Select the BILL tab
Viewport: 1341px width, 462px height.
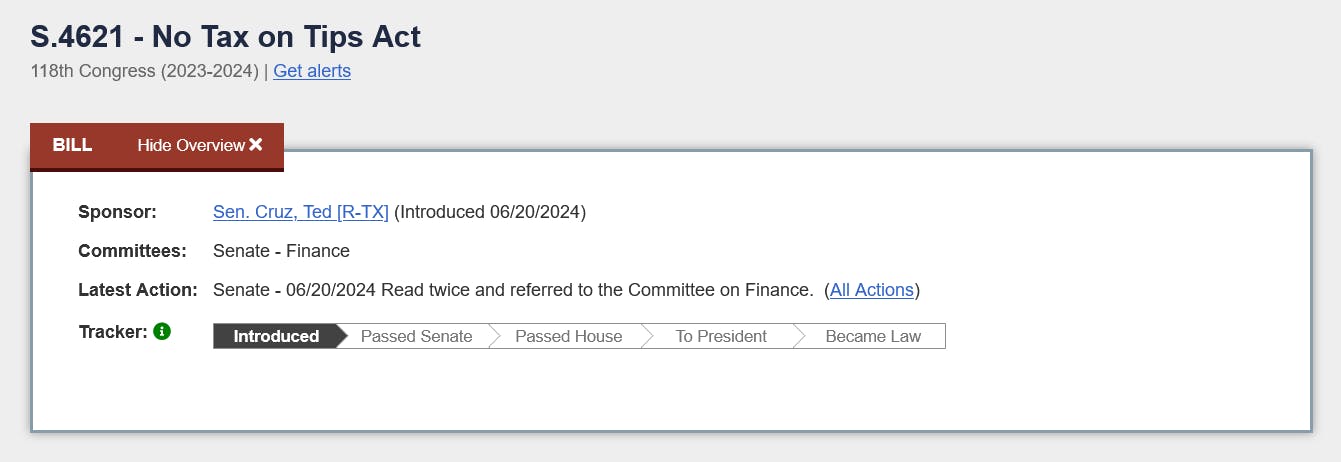[72, 145]
